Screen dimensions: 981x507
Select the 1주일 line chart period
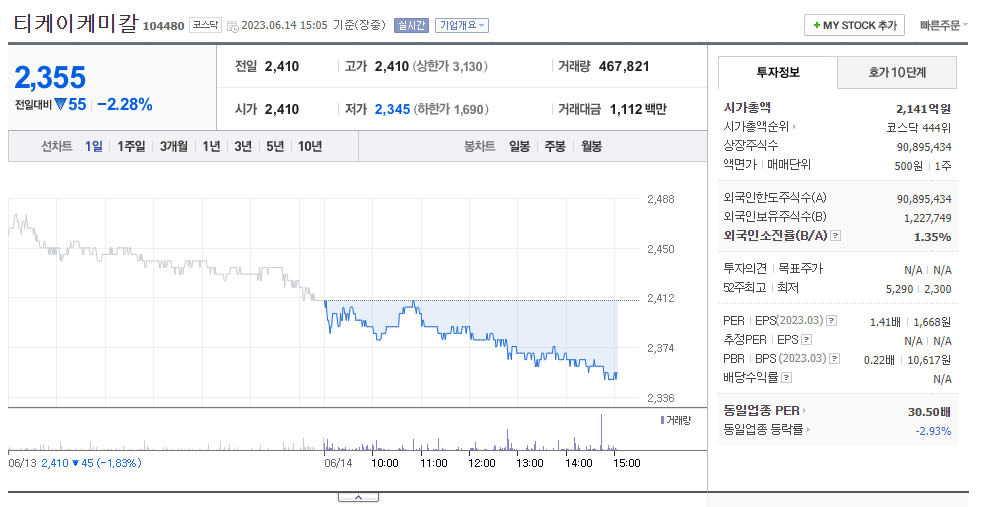coord(131,146)
